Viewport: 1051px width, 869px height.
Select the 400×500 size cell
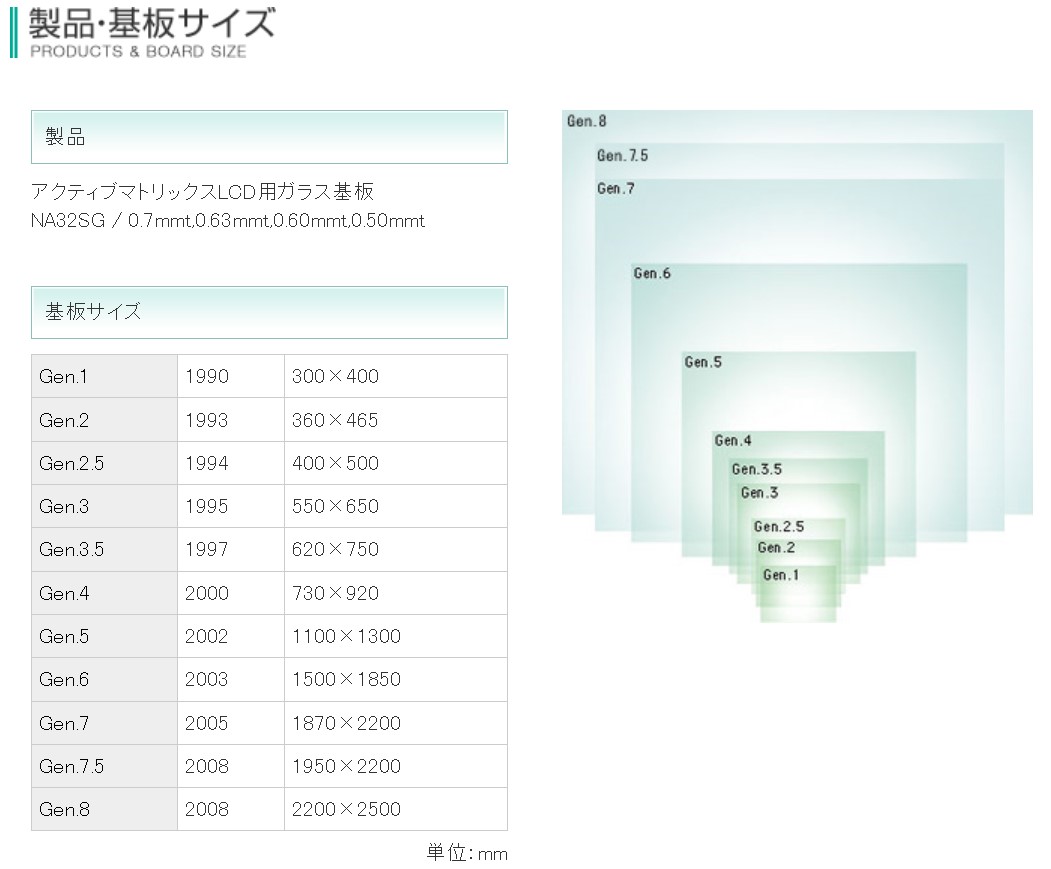pyautogui.click(x=395, y=463)
